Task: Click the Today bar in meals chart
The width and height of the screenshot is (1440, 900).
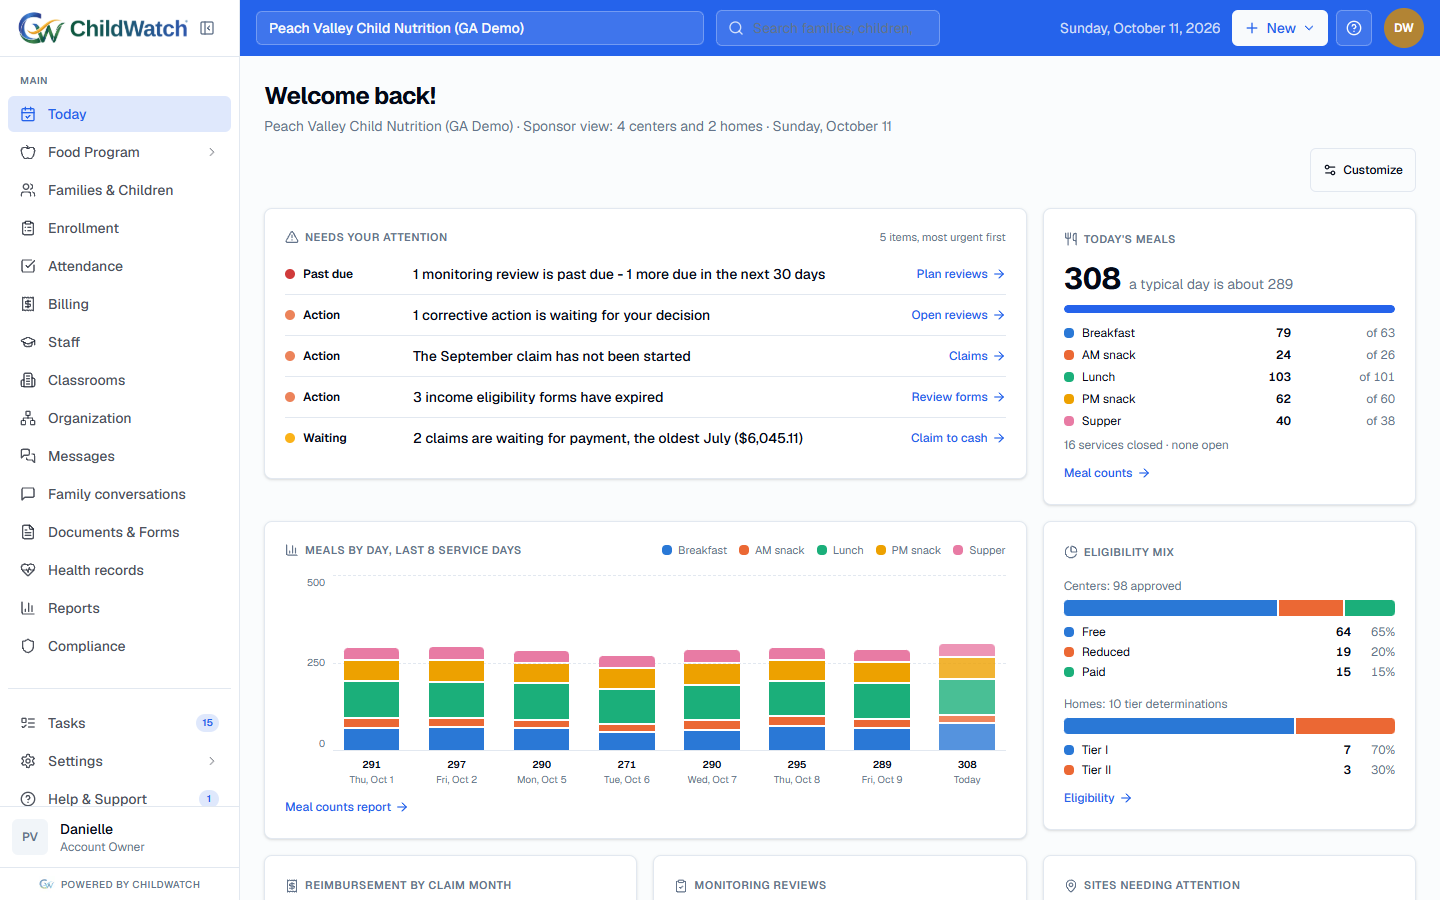Action: (967, 697)
